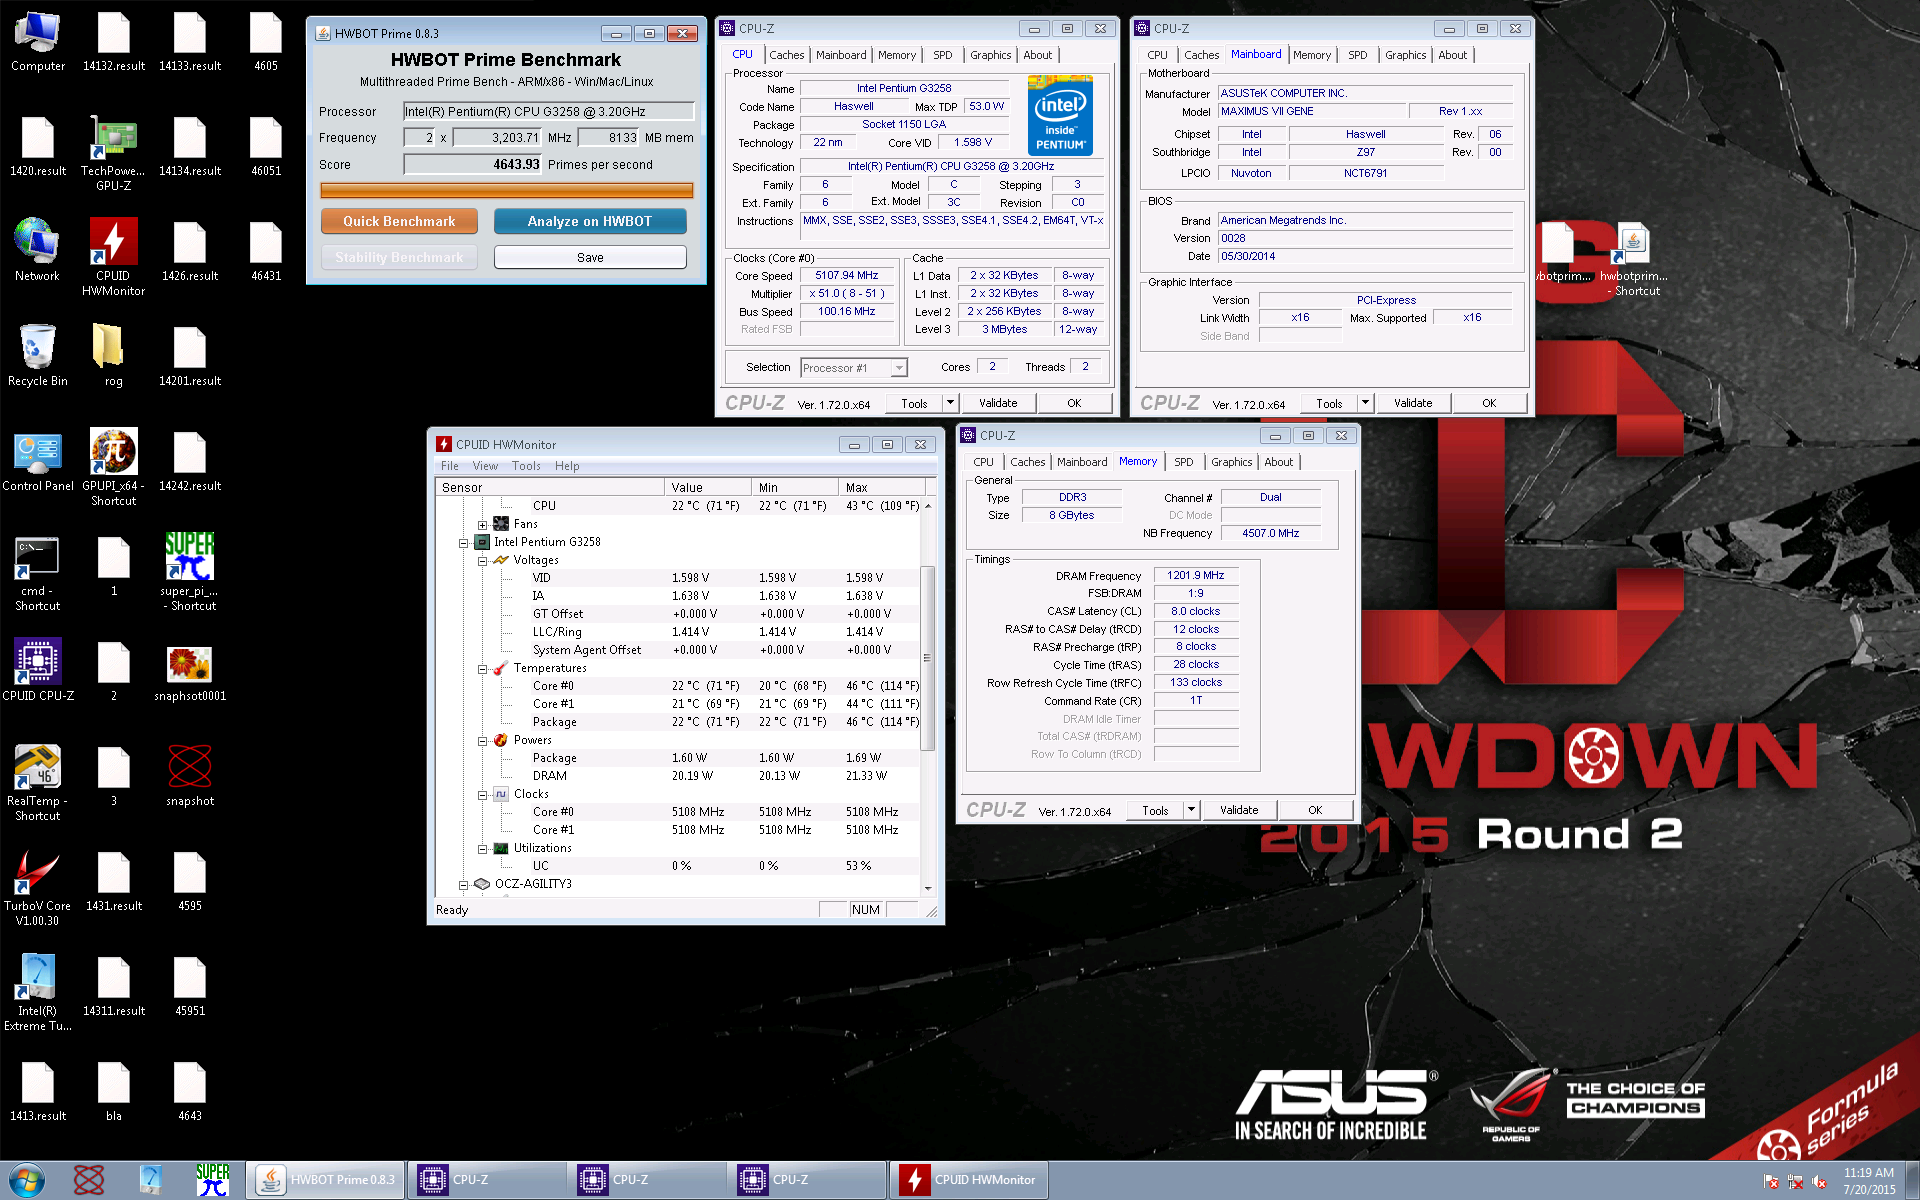This screenshot has height=1200, width=1920.
Task: Click the Quick Benchmark button
Action: point(399,221)
